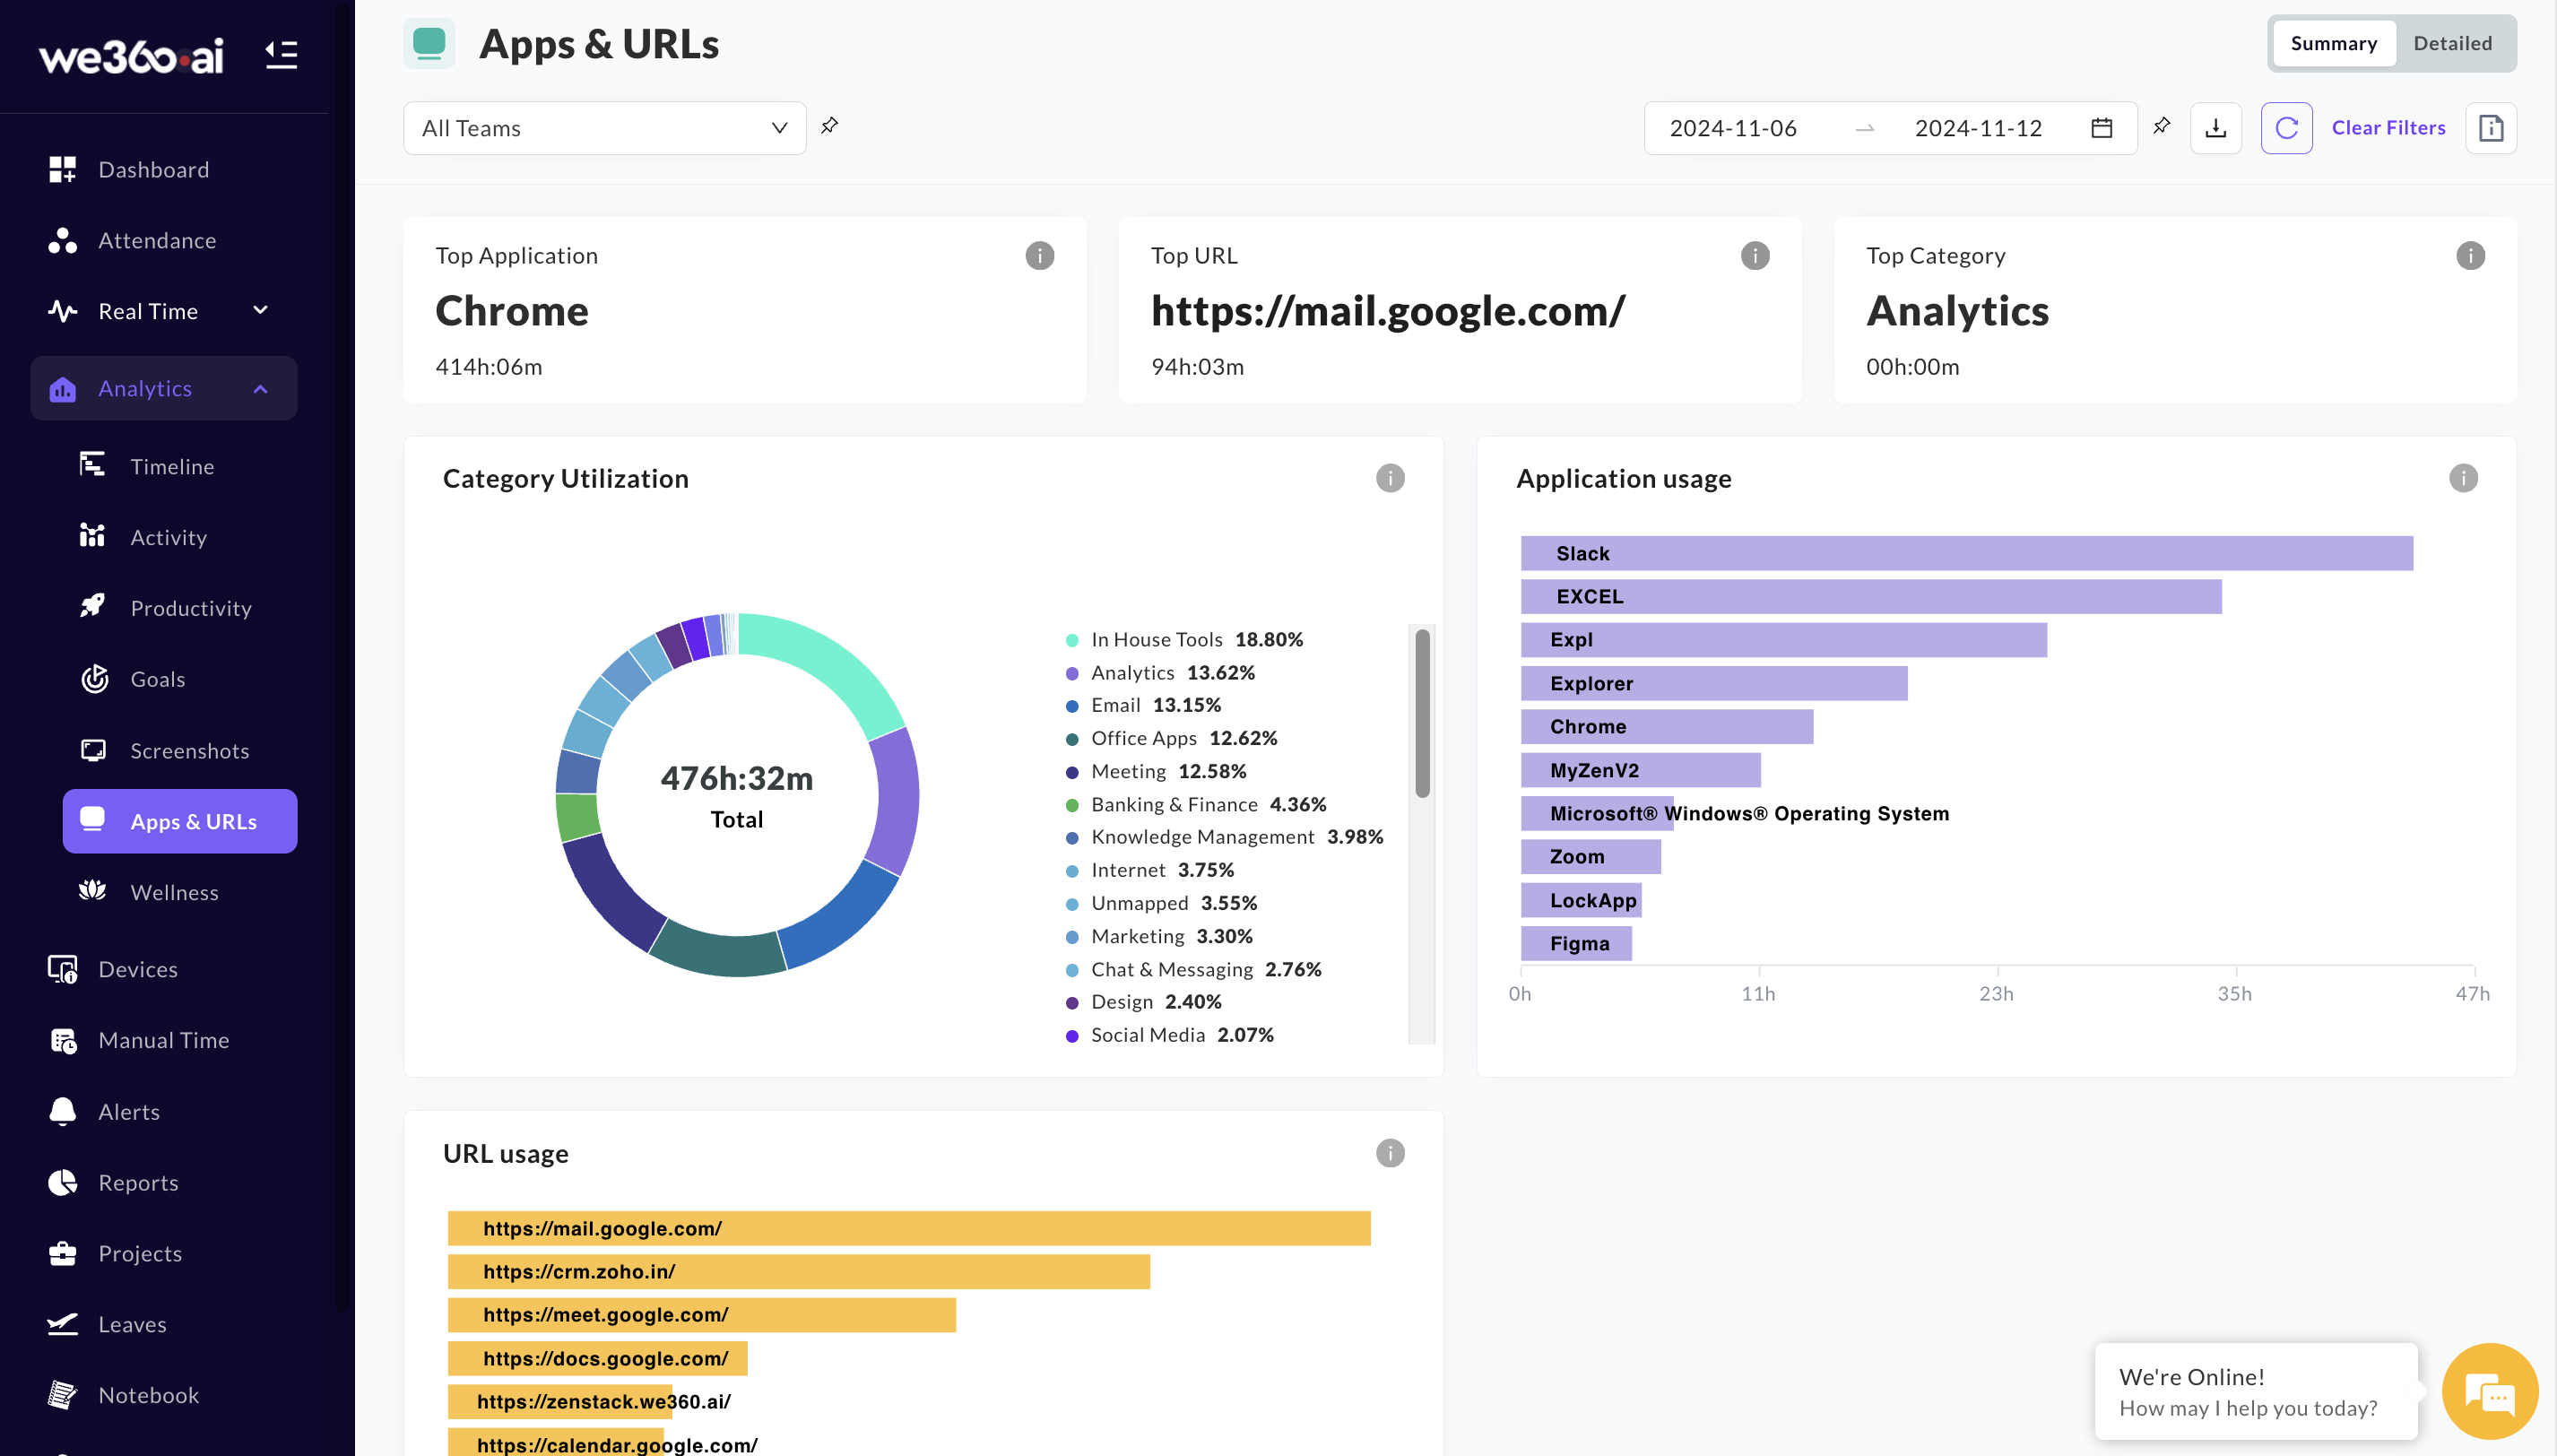Go to Reports menu label

point(138,1182)
